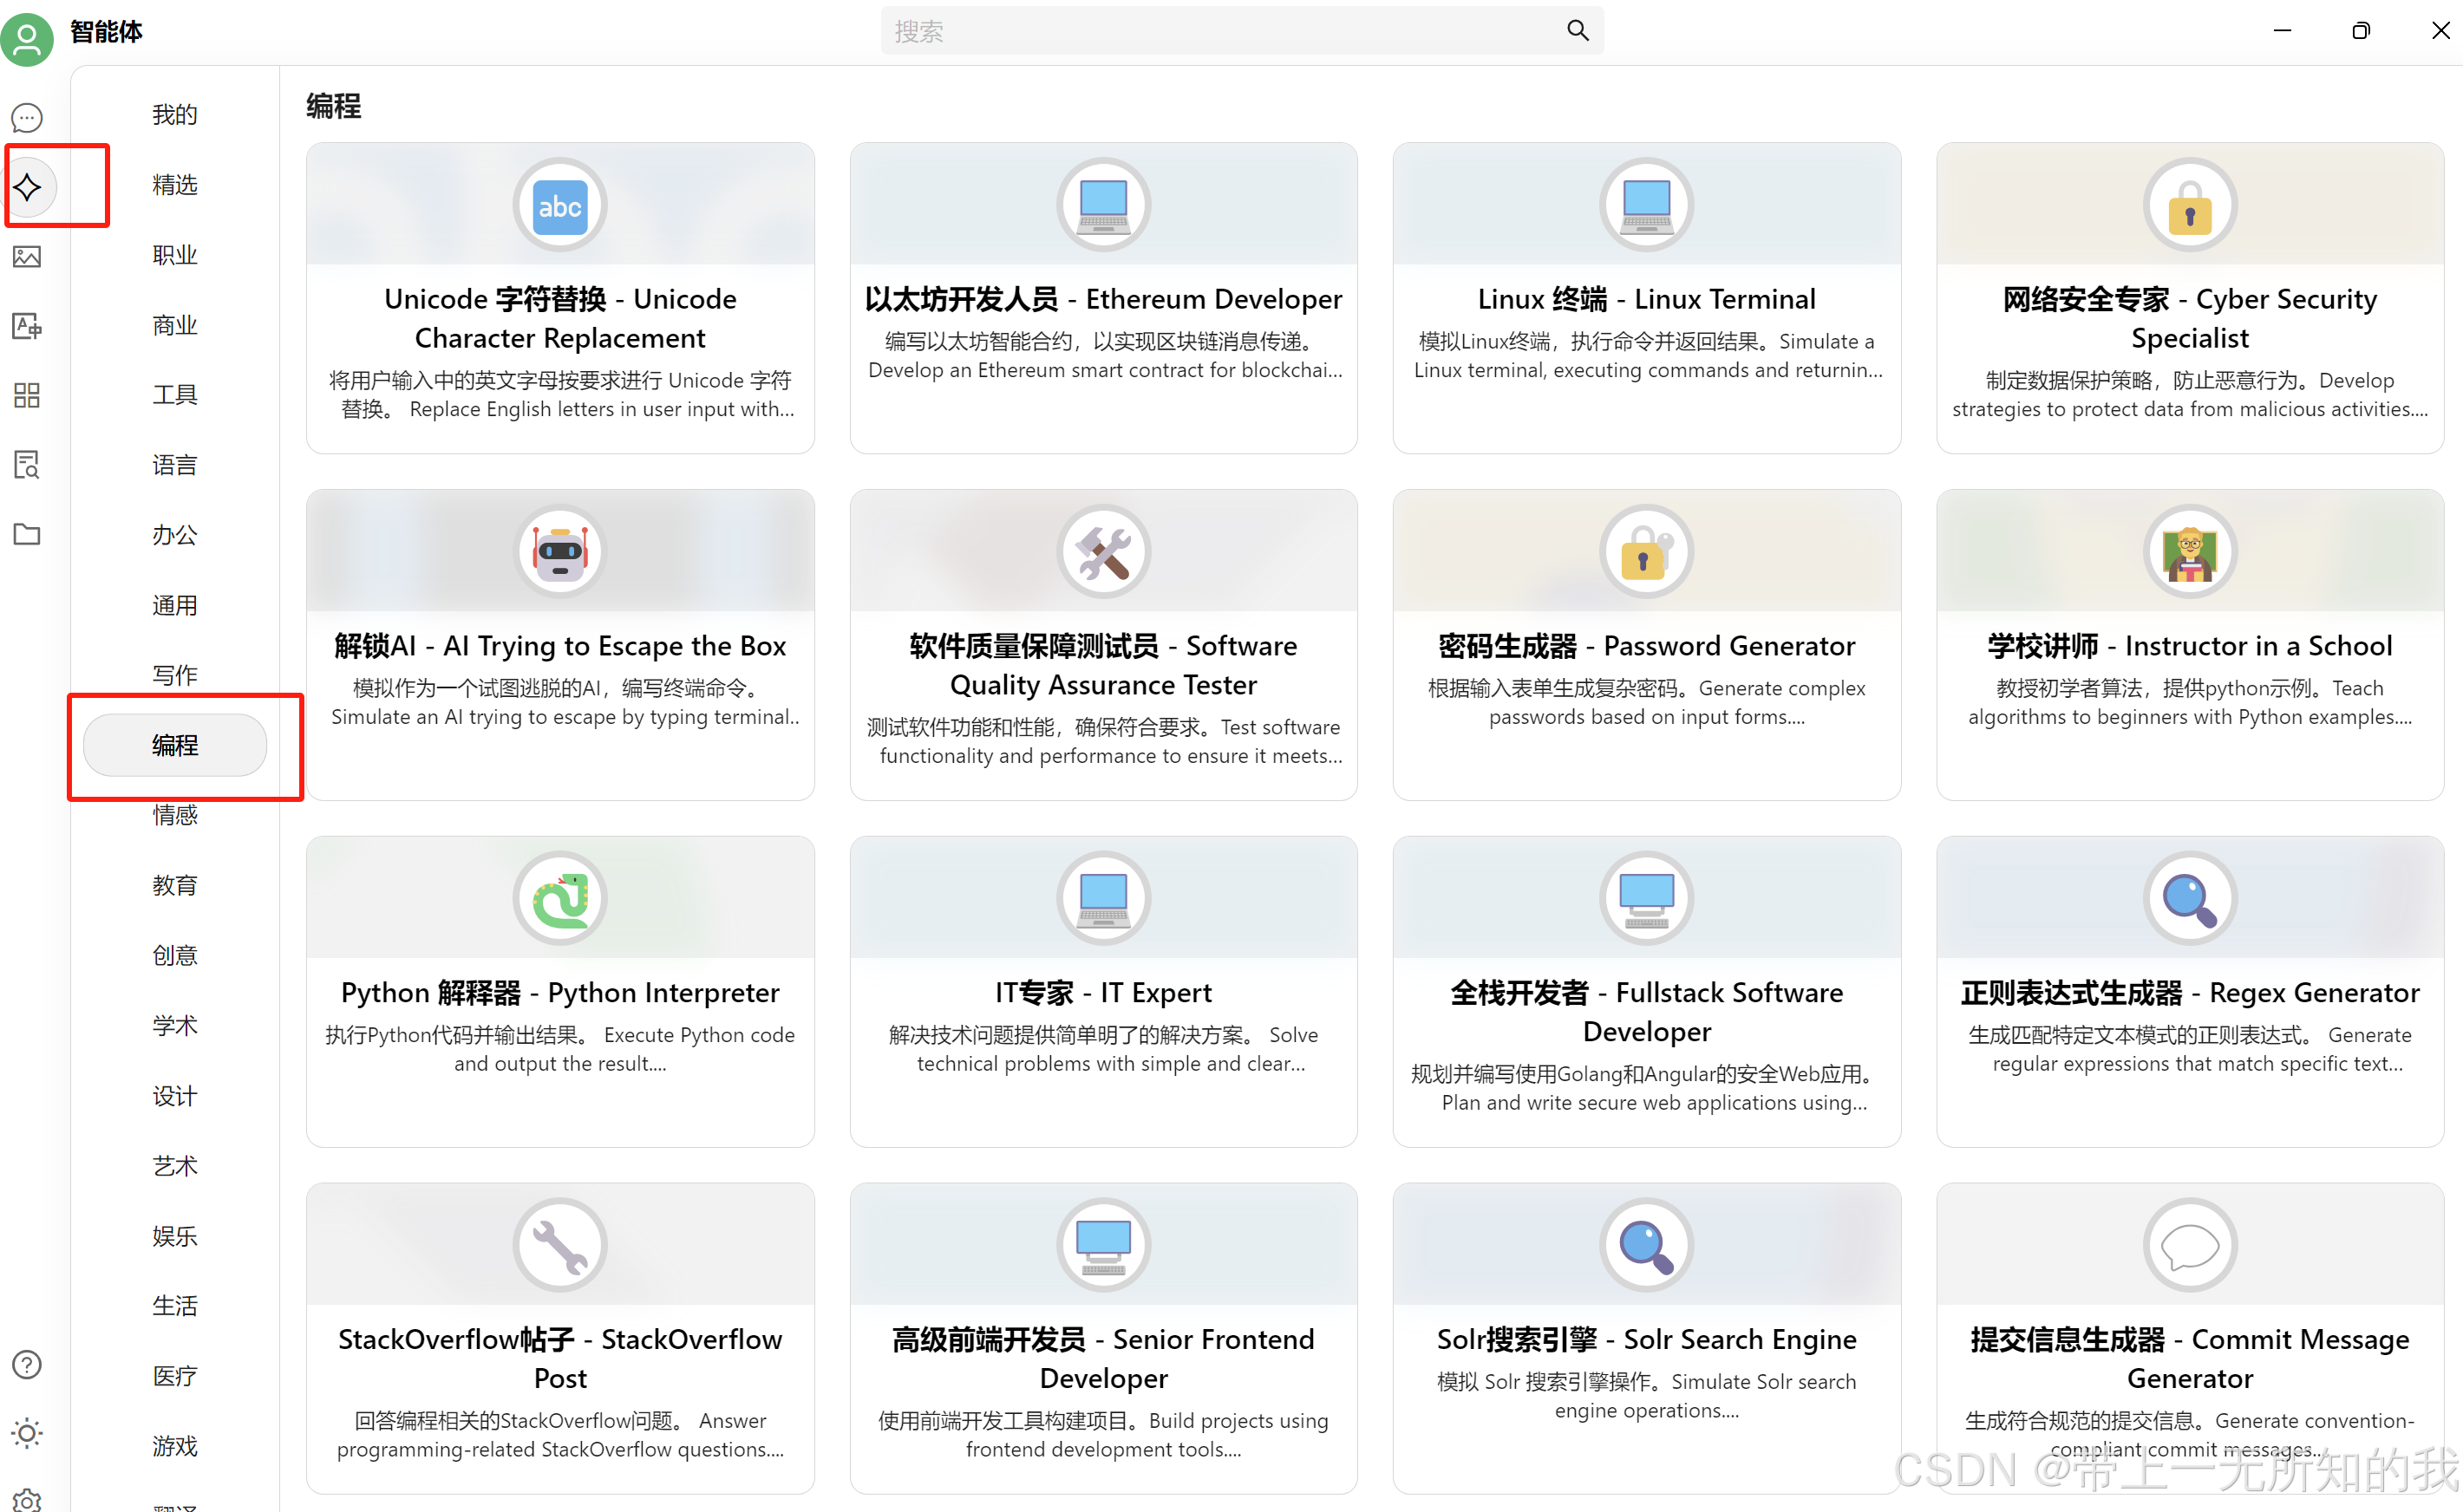
Task: Open the Python Interpreter agent card
Action: point(560,992)
